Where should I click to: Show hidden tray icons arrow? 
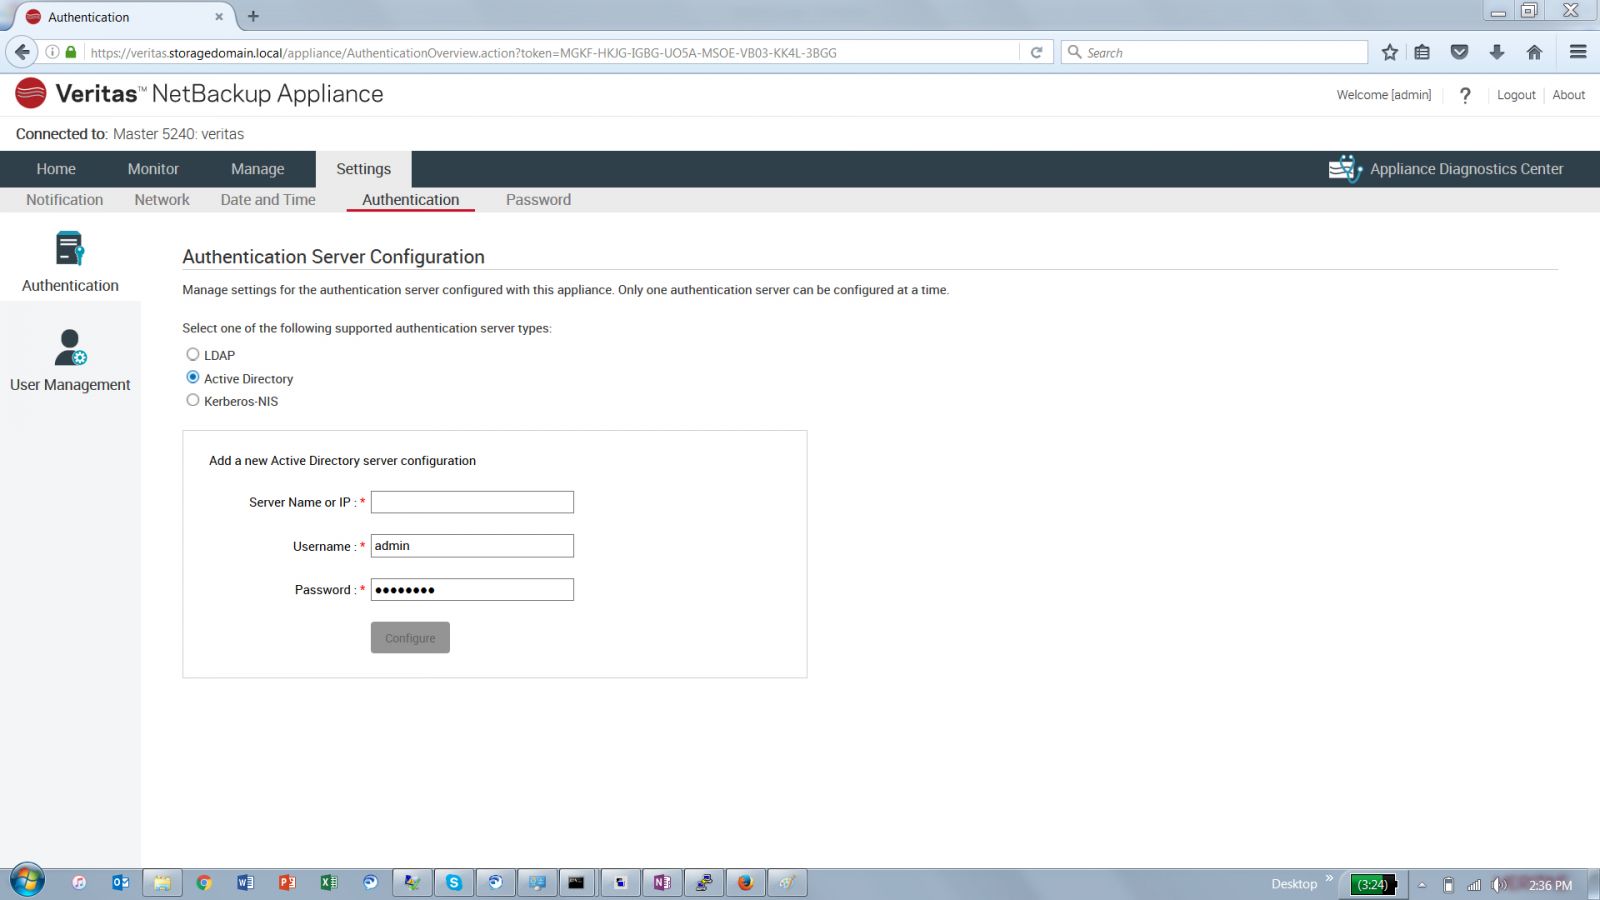click(x=1421, y=885)
